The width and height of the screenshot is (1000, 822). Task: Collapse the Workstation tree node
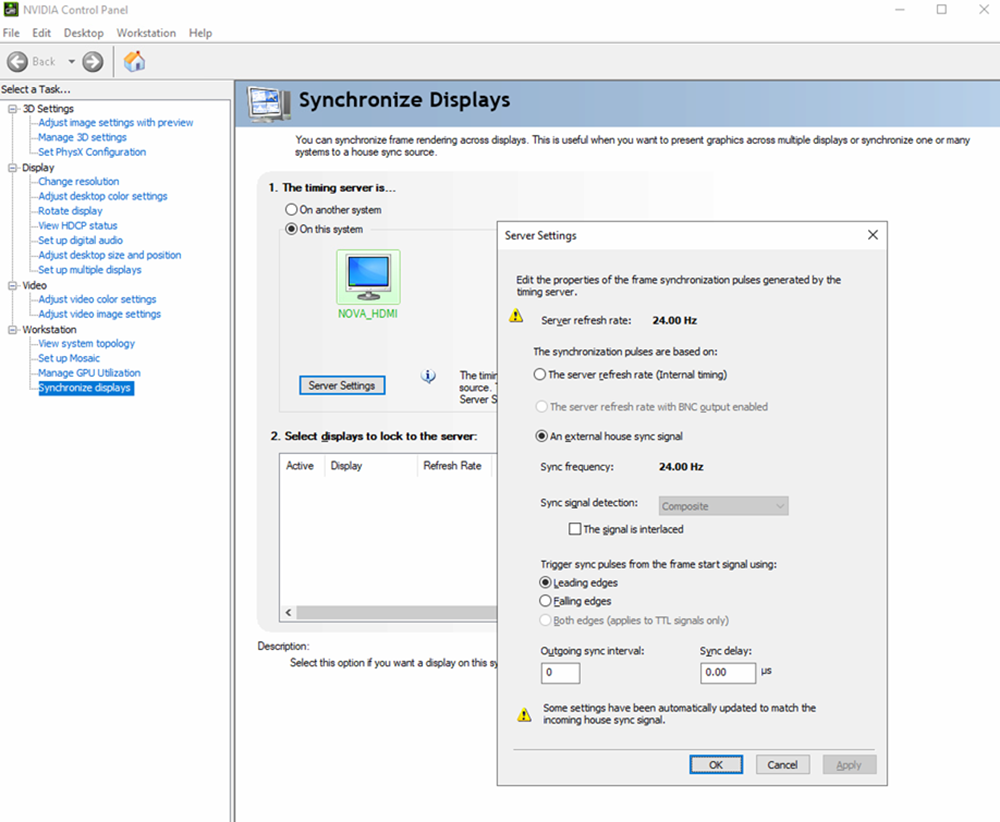12,329
